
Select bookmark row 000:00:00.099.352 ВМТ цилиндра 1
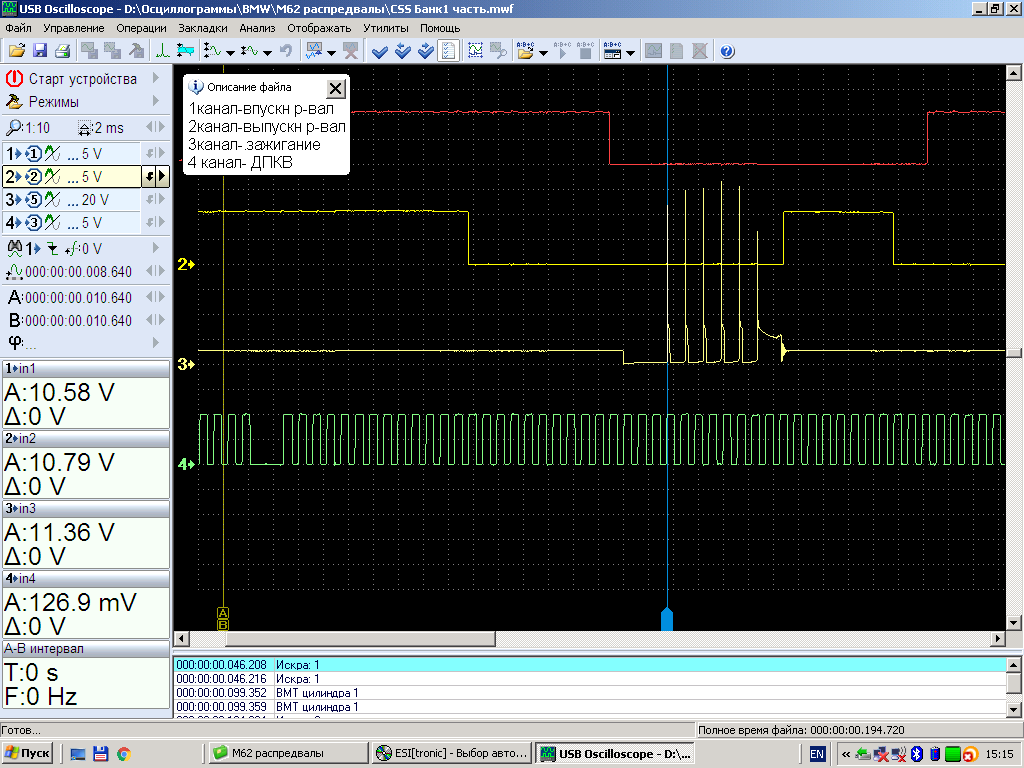[x=590, y=692]
